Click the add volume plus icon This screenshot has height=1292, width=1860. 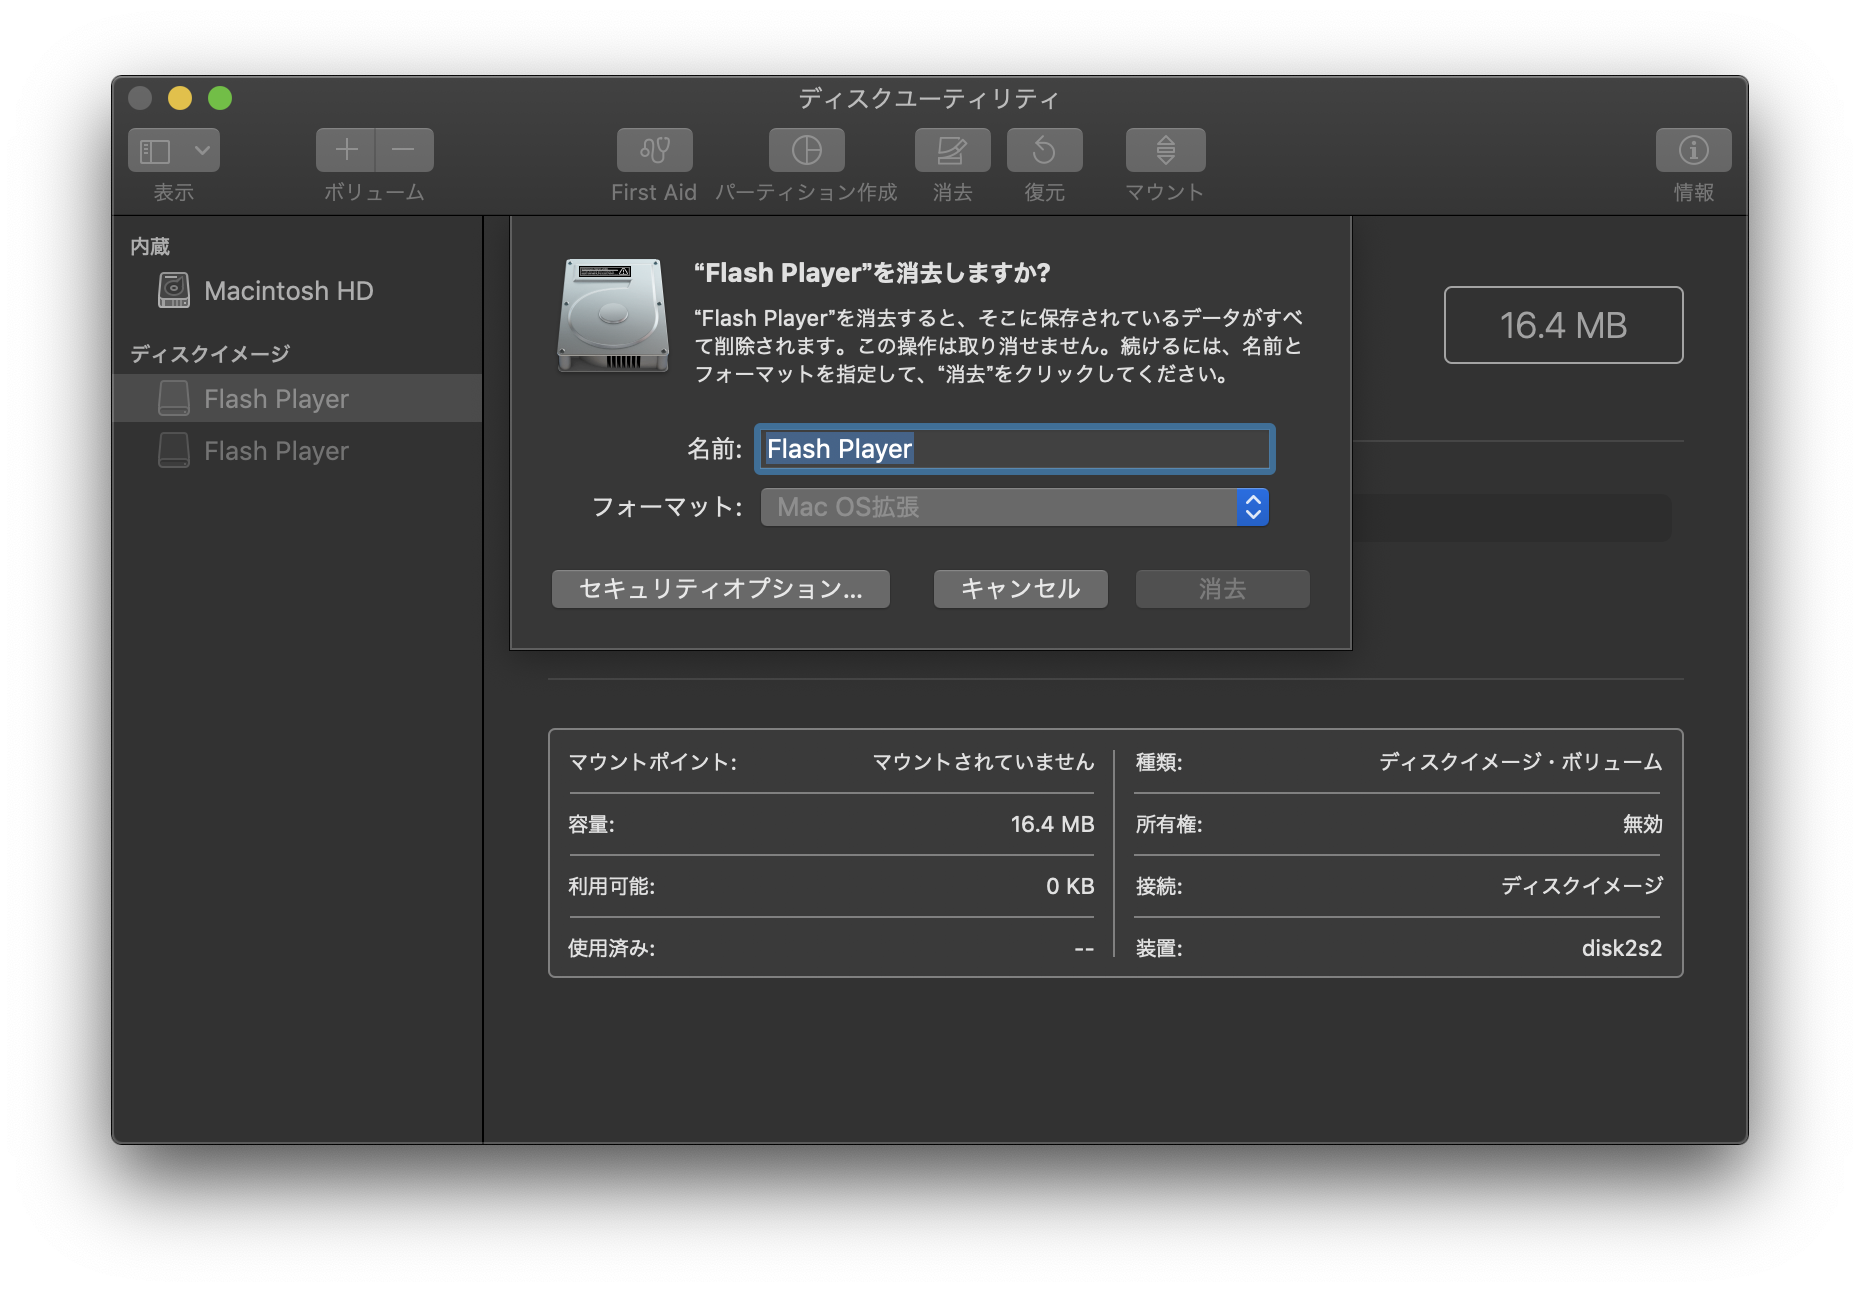pos(346,151)
